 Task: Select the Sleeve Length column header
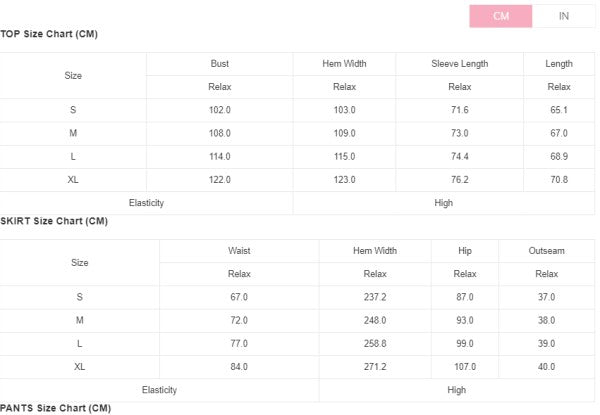[459, 64]
